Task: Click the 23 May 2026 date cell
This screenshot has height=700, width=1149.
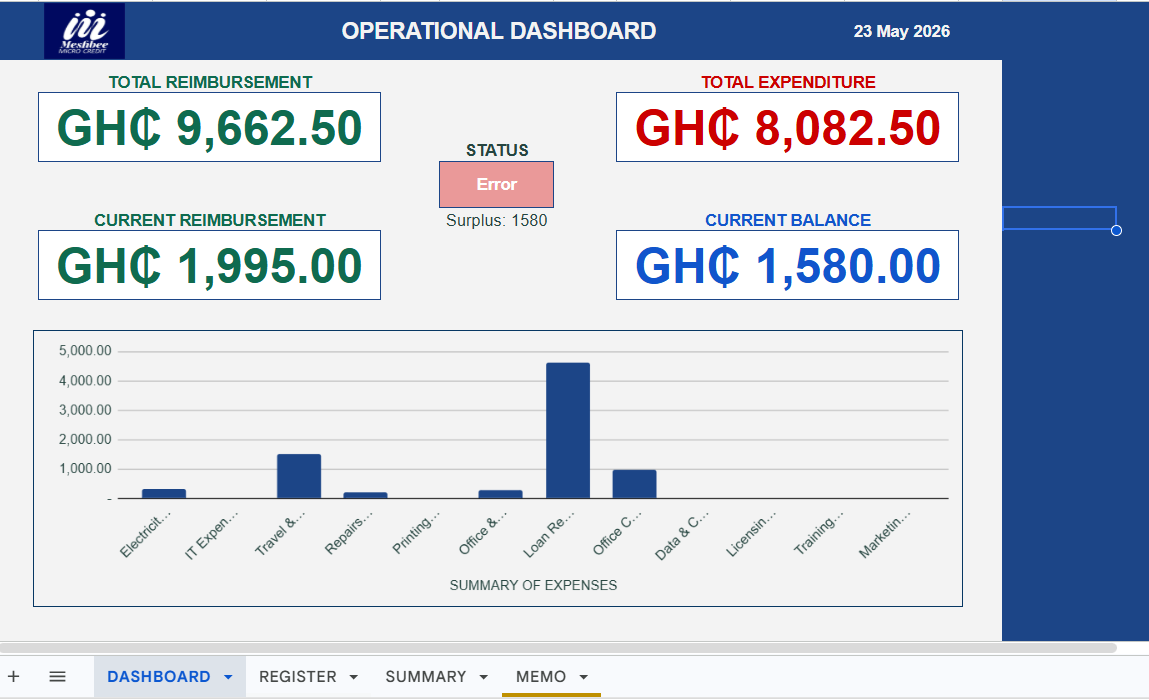Action: (901, 32)
